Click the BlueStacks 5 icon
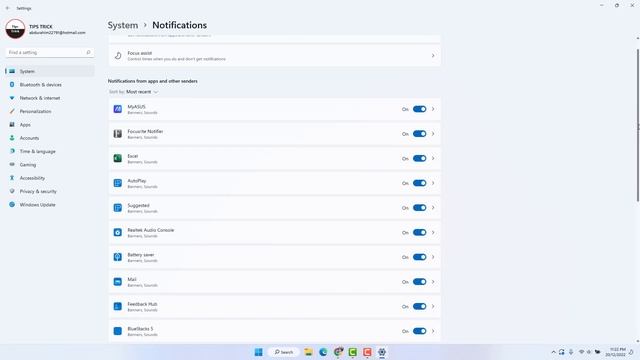Viewport: 640px width, 360px height. pyautogui.click(x=118, y=331)
